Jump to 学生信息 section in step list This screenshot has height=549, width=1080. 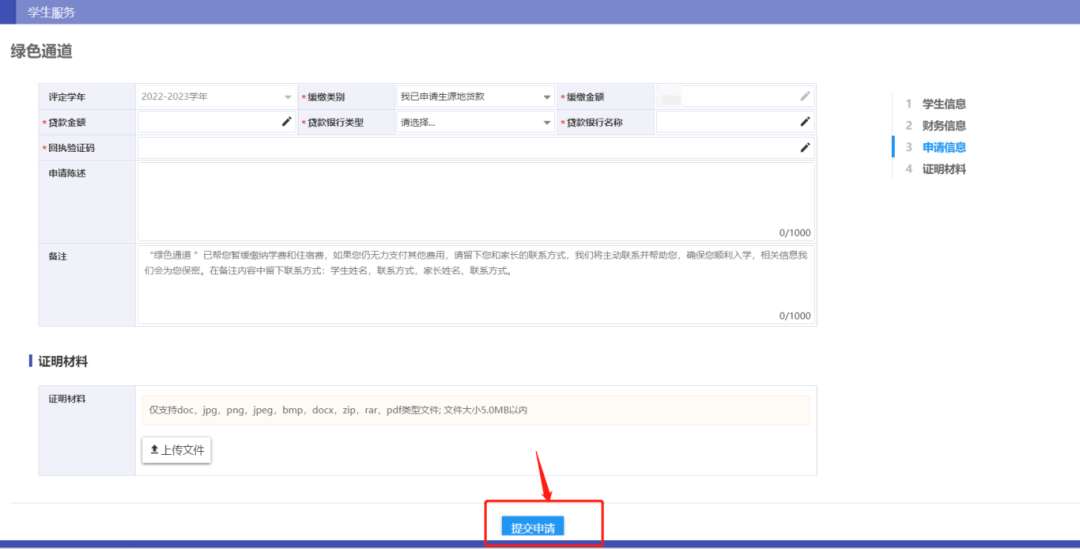943,104
